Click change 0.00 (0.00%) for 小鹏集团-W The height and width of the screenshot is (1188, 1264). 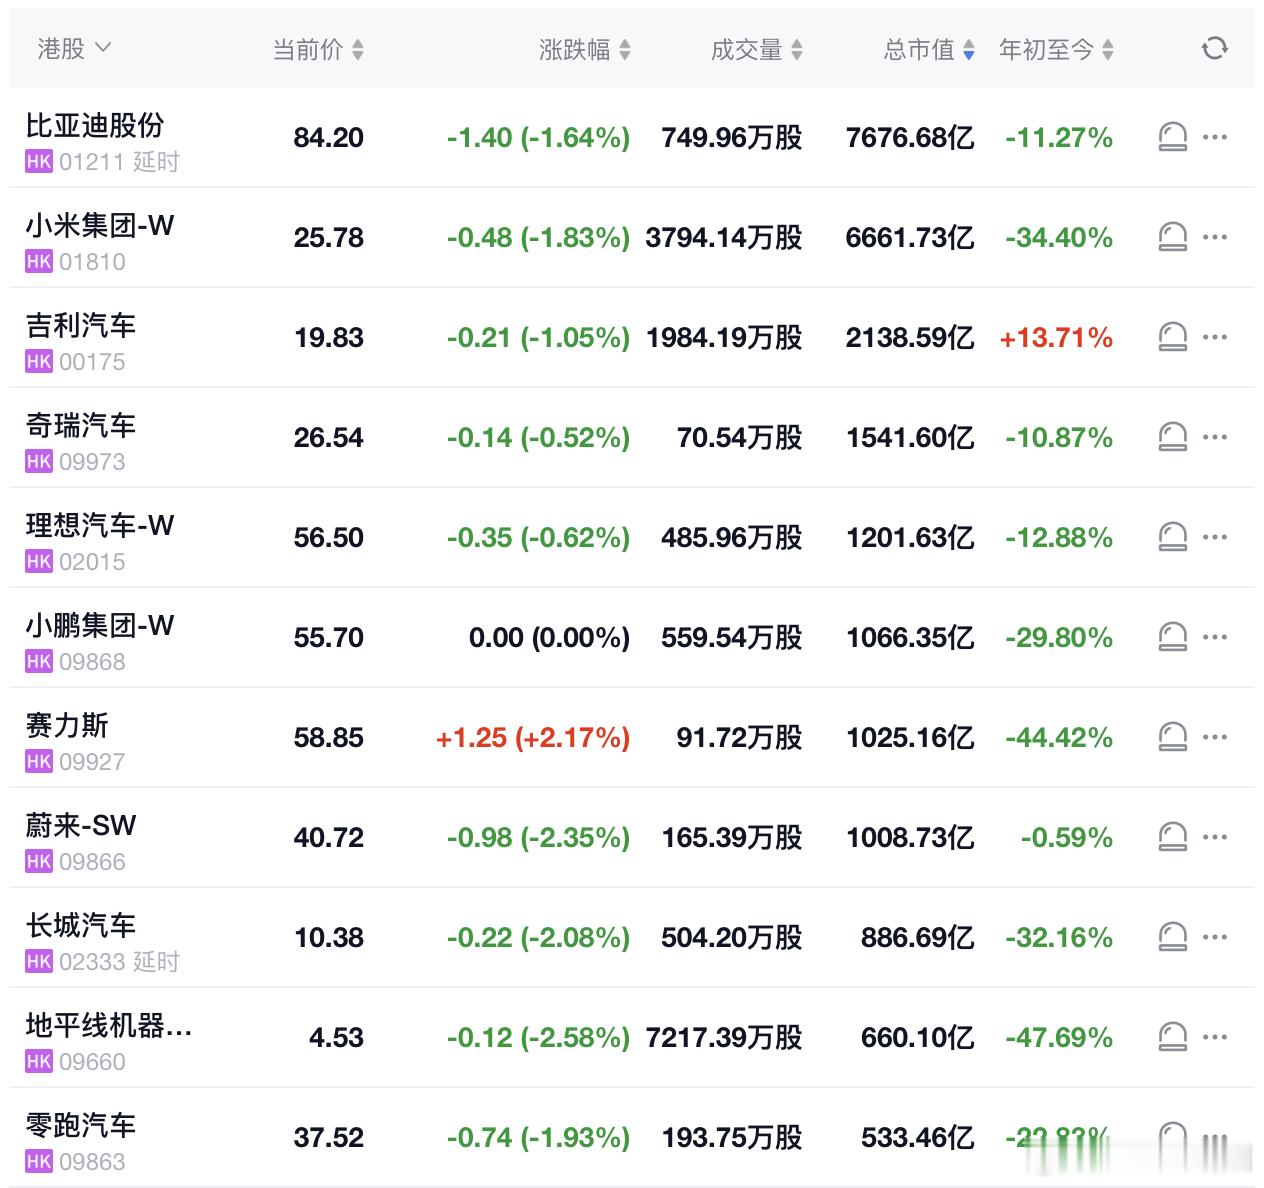549,638
